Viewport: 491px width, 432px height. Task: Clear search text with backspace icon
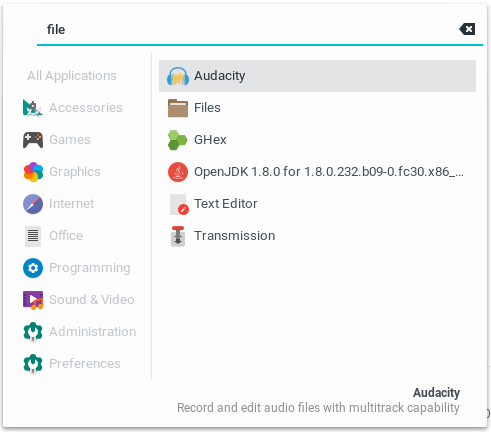coord(467,29)
